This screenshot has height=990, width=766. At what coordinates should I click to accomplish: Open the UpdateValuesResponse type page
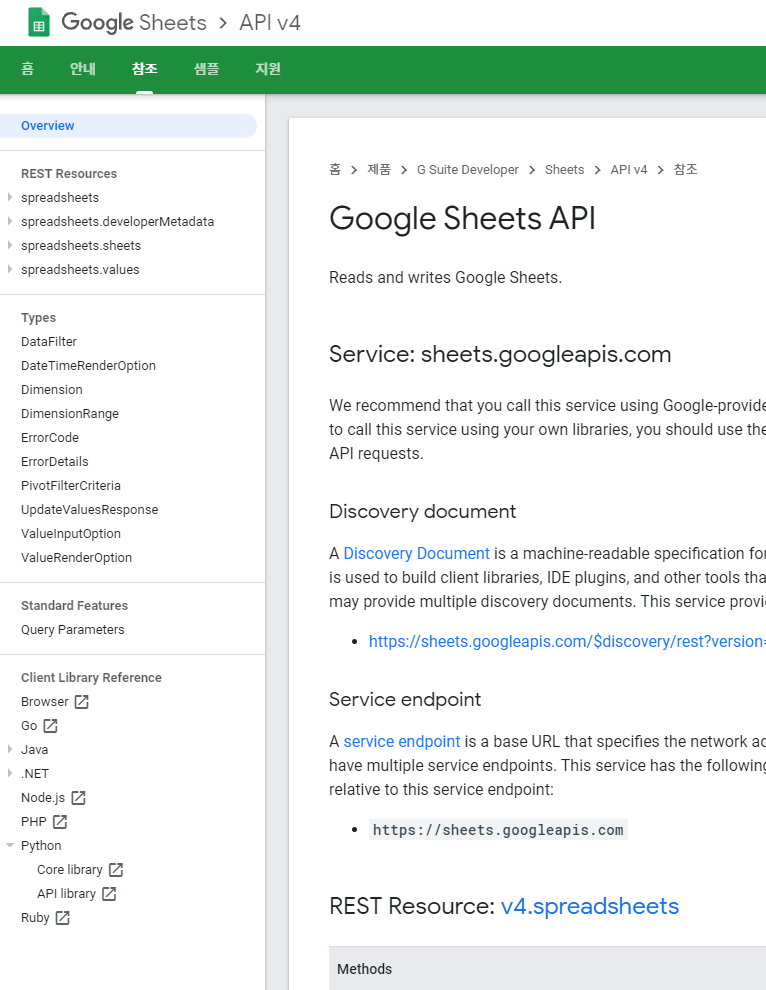tap(90, 510)
